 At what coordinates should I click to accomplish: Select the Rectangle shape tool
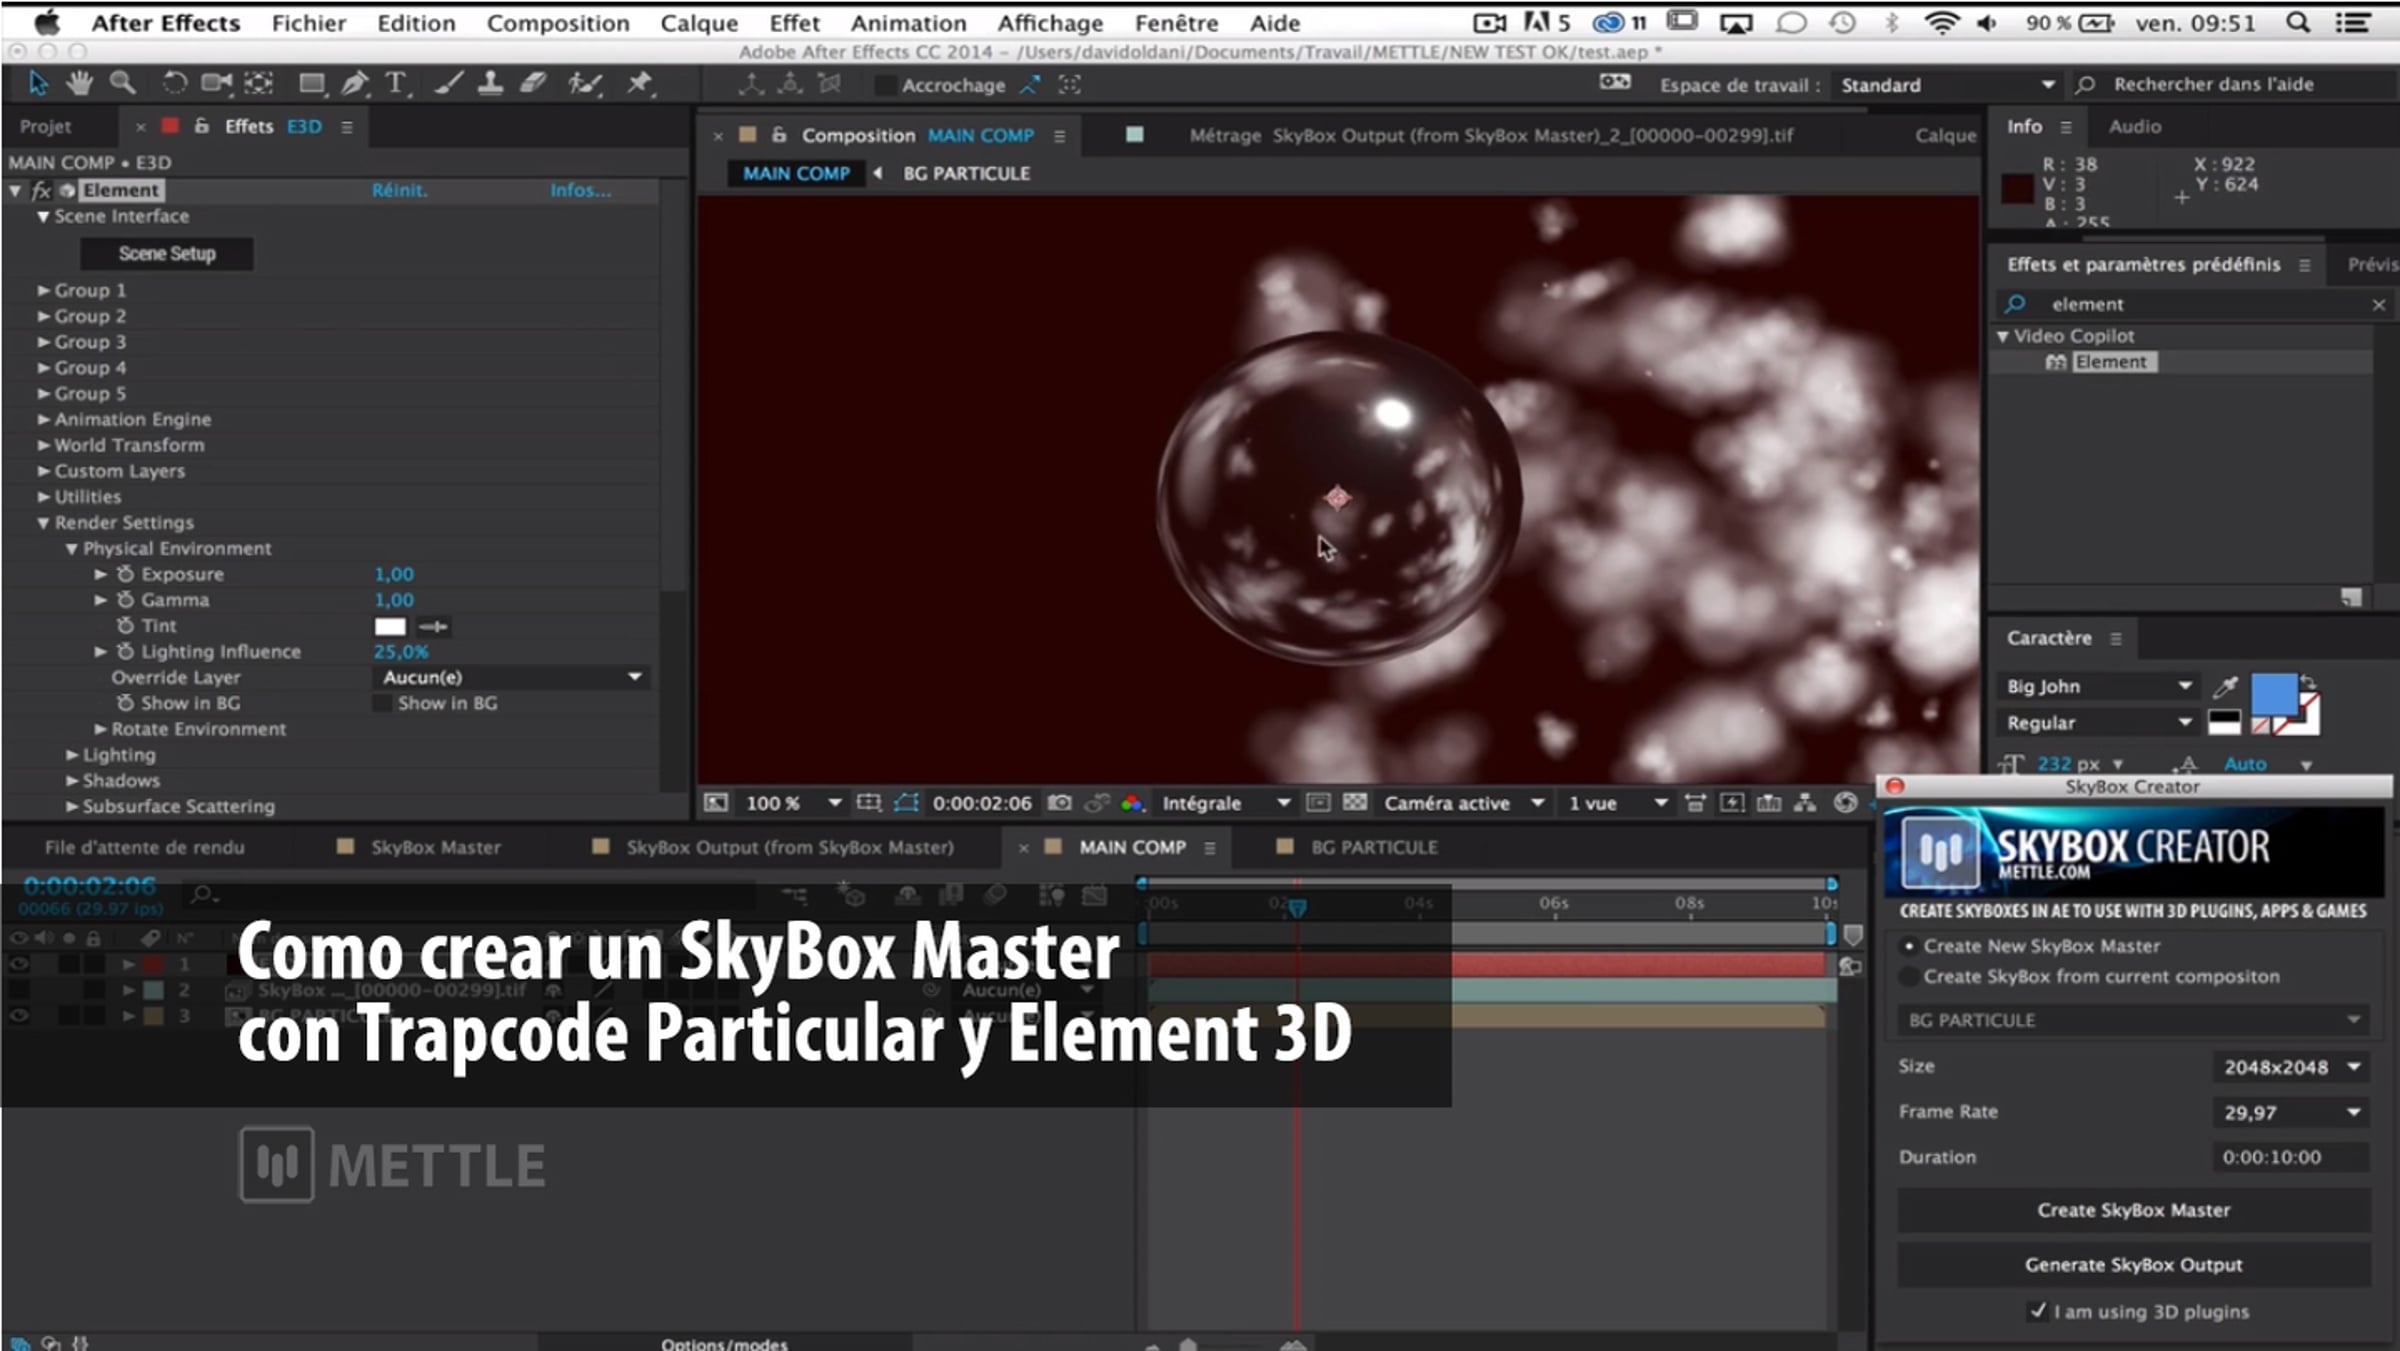coord(312,84)
